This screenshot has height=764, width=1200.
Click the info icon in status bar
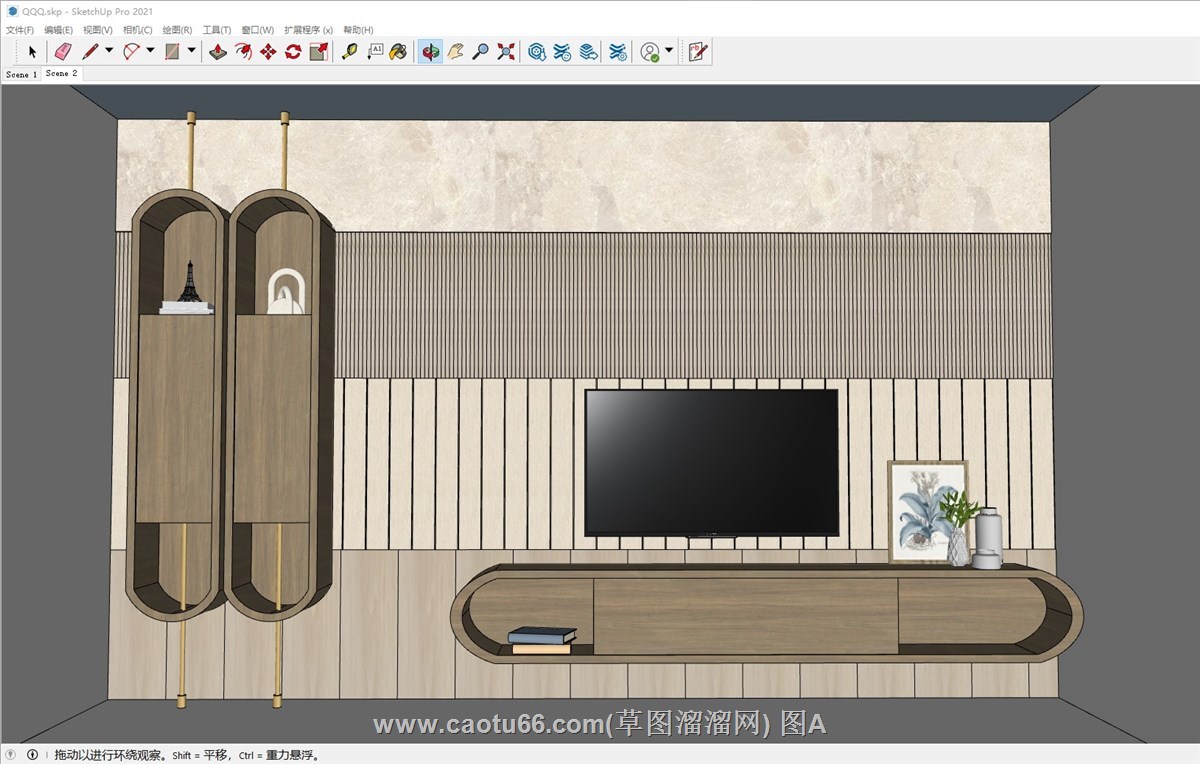32,755
